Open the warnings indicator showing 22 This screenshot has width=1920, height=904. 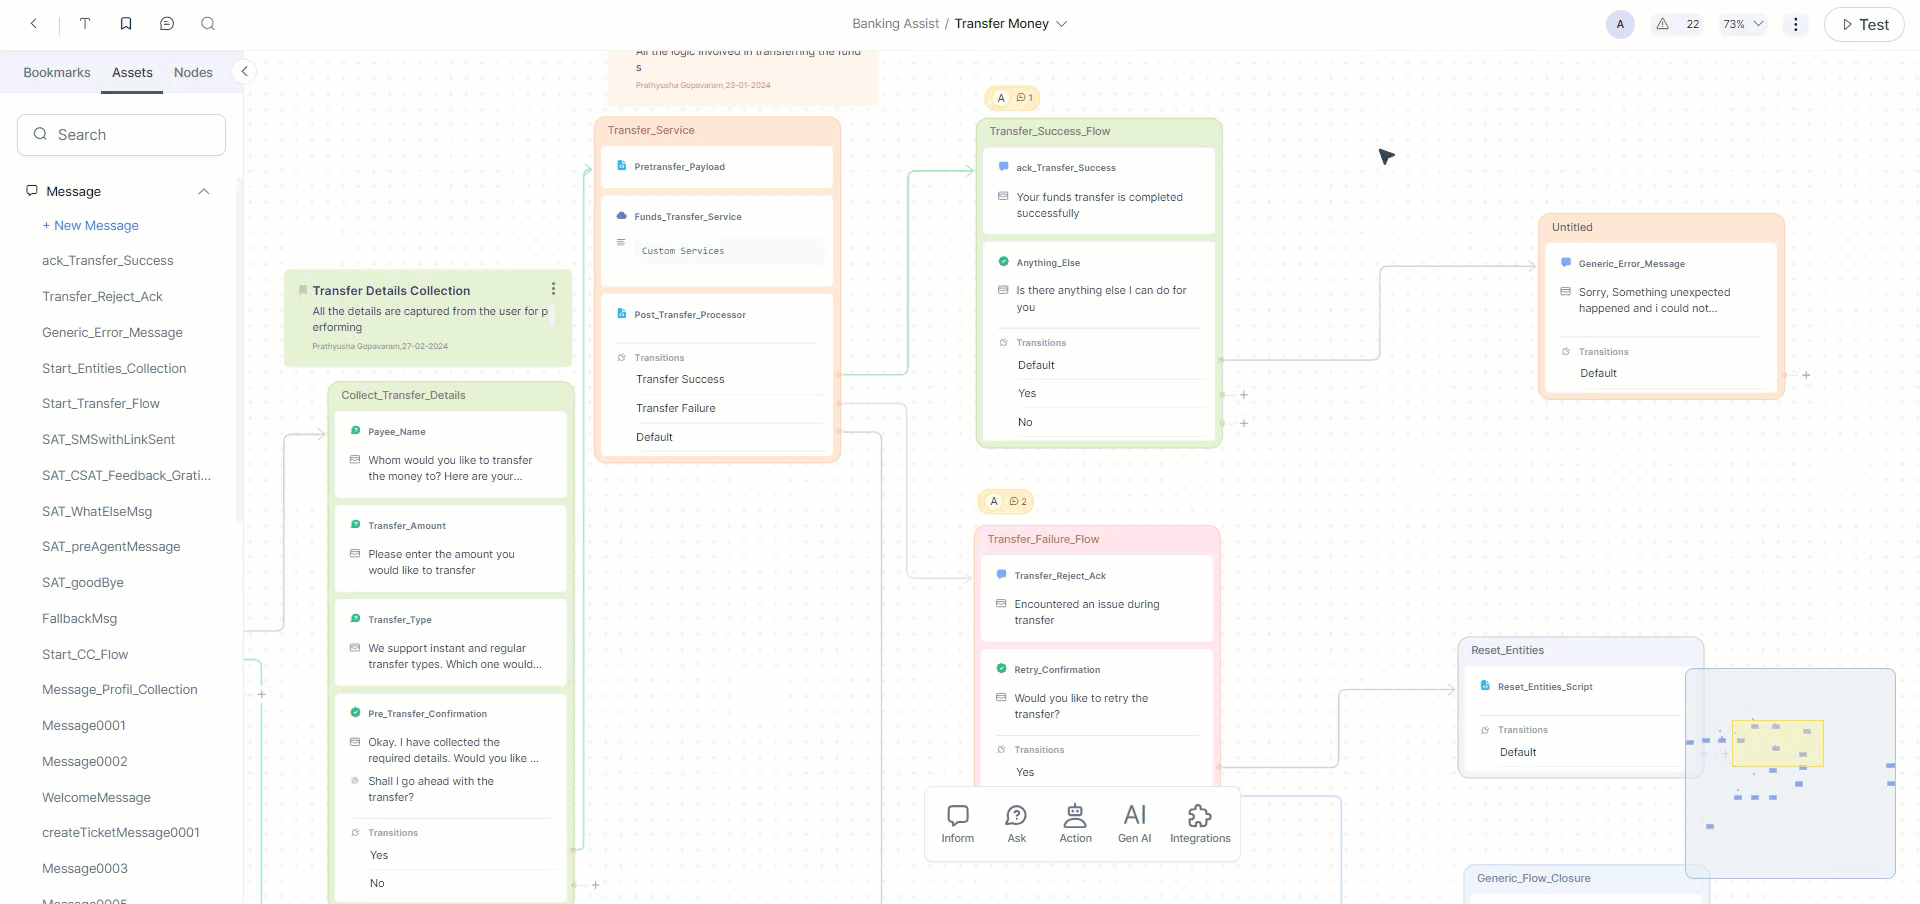point(1677,24)
